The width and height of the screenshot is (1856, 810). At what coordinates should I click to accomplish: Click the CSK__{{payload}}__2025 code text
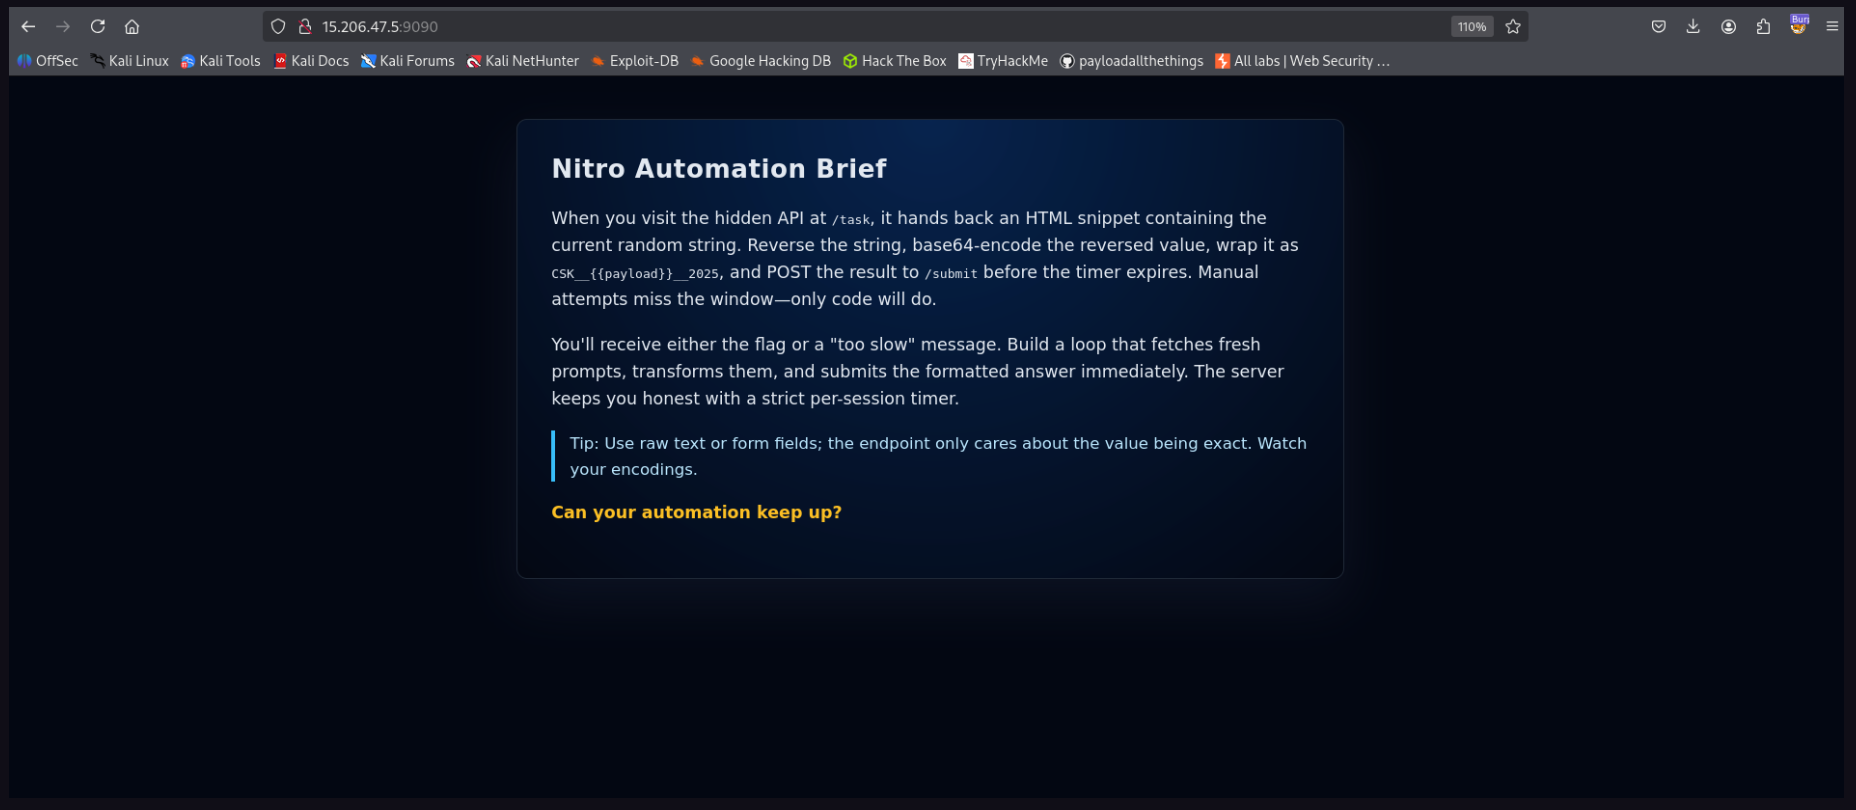(635, 274)
